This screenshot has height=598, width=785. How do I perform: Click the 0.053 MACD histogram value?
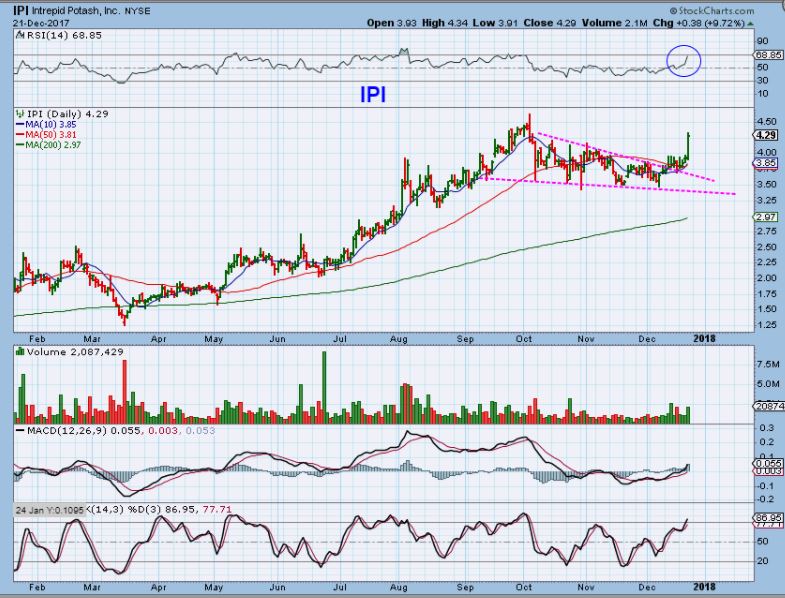(200, 431)
